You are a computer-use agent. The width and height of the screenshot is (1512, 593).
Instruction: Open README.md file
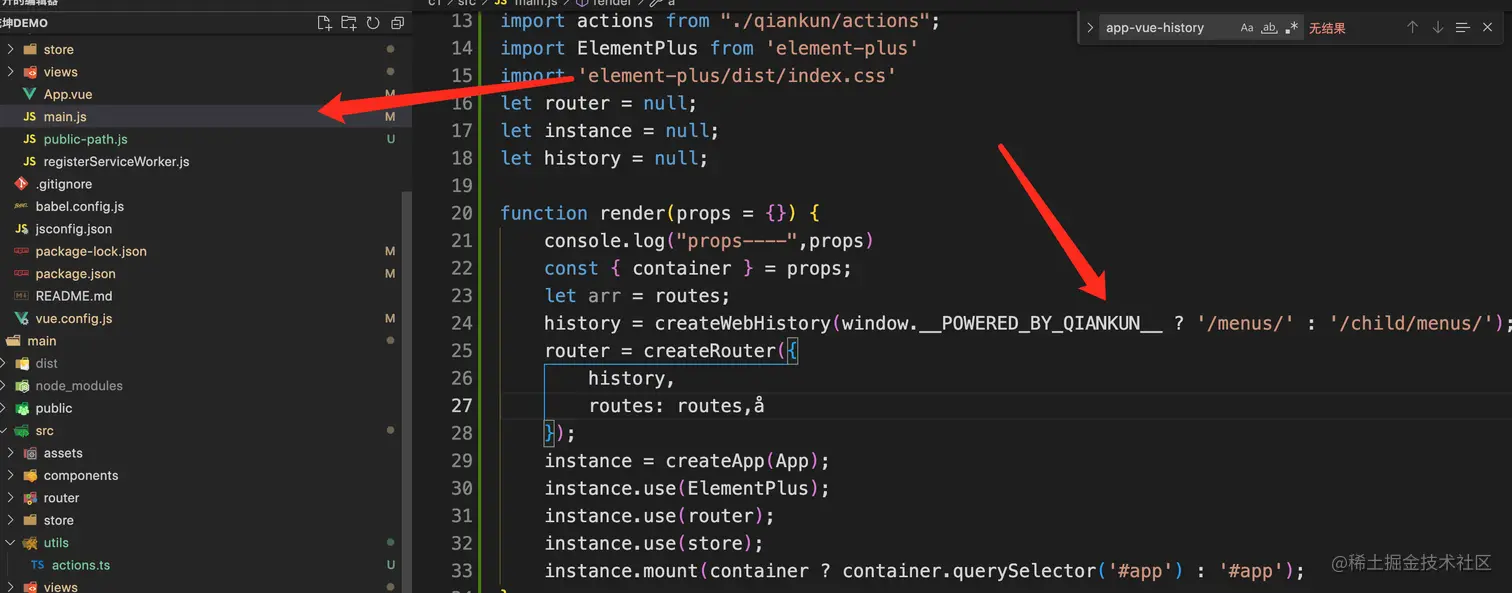[x=74, y=296]
